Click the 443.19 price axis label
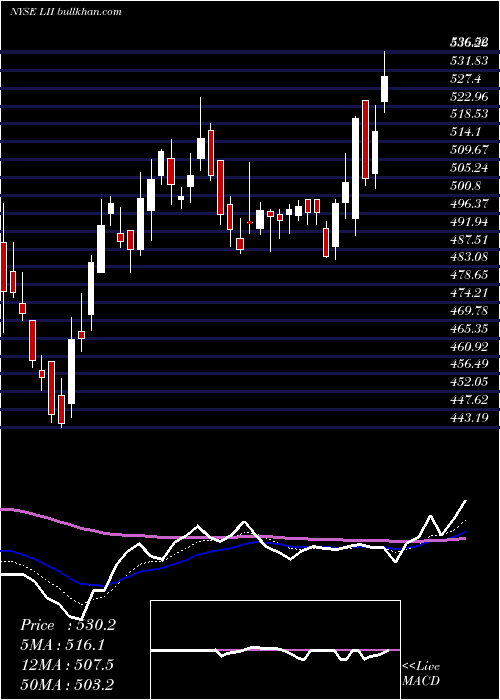Screen dimensions: 500x700 469,418
